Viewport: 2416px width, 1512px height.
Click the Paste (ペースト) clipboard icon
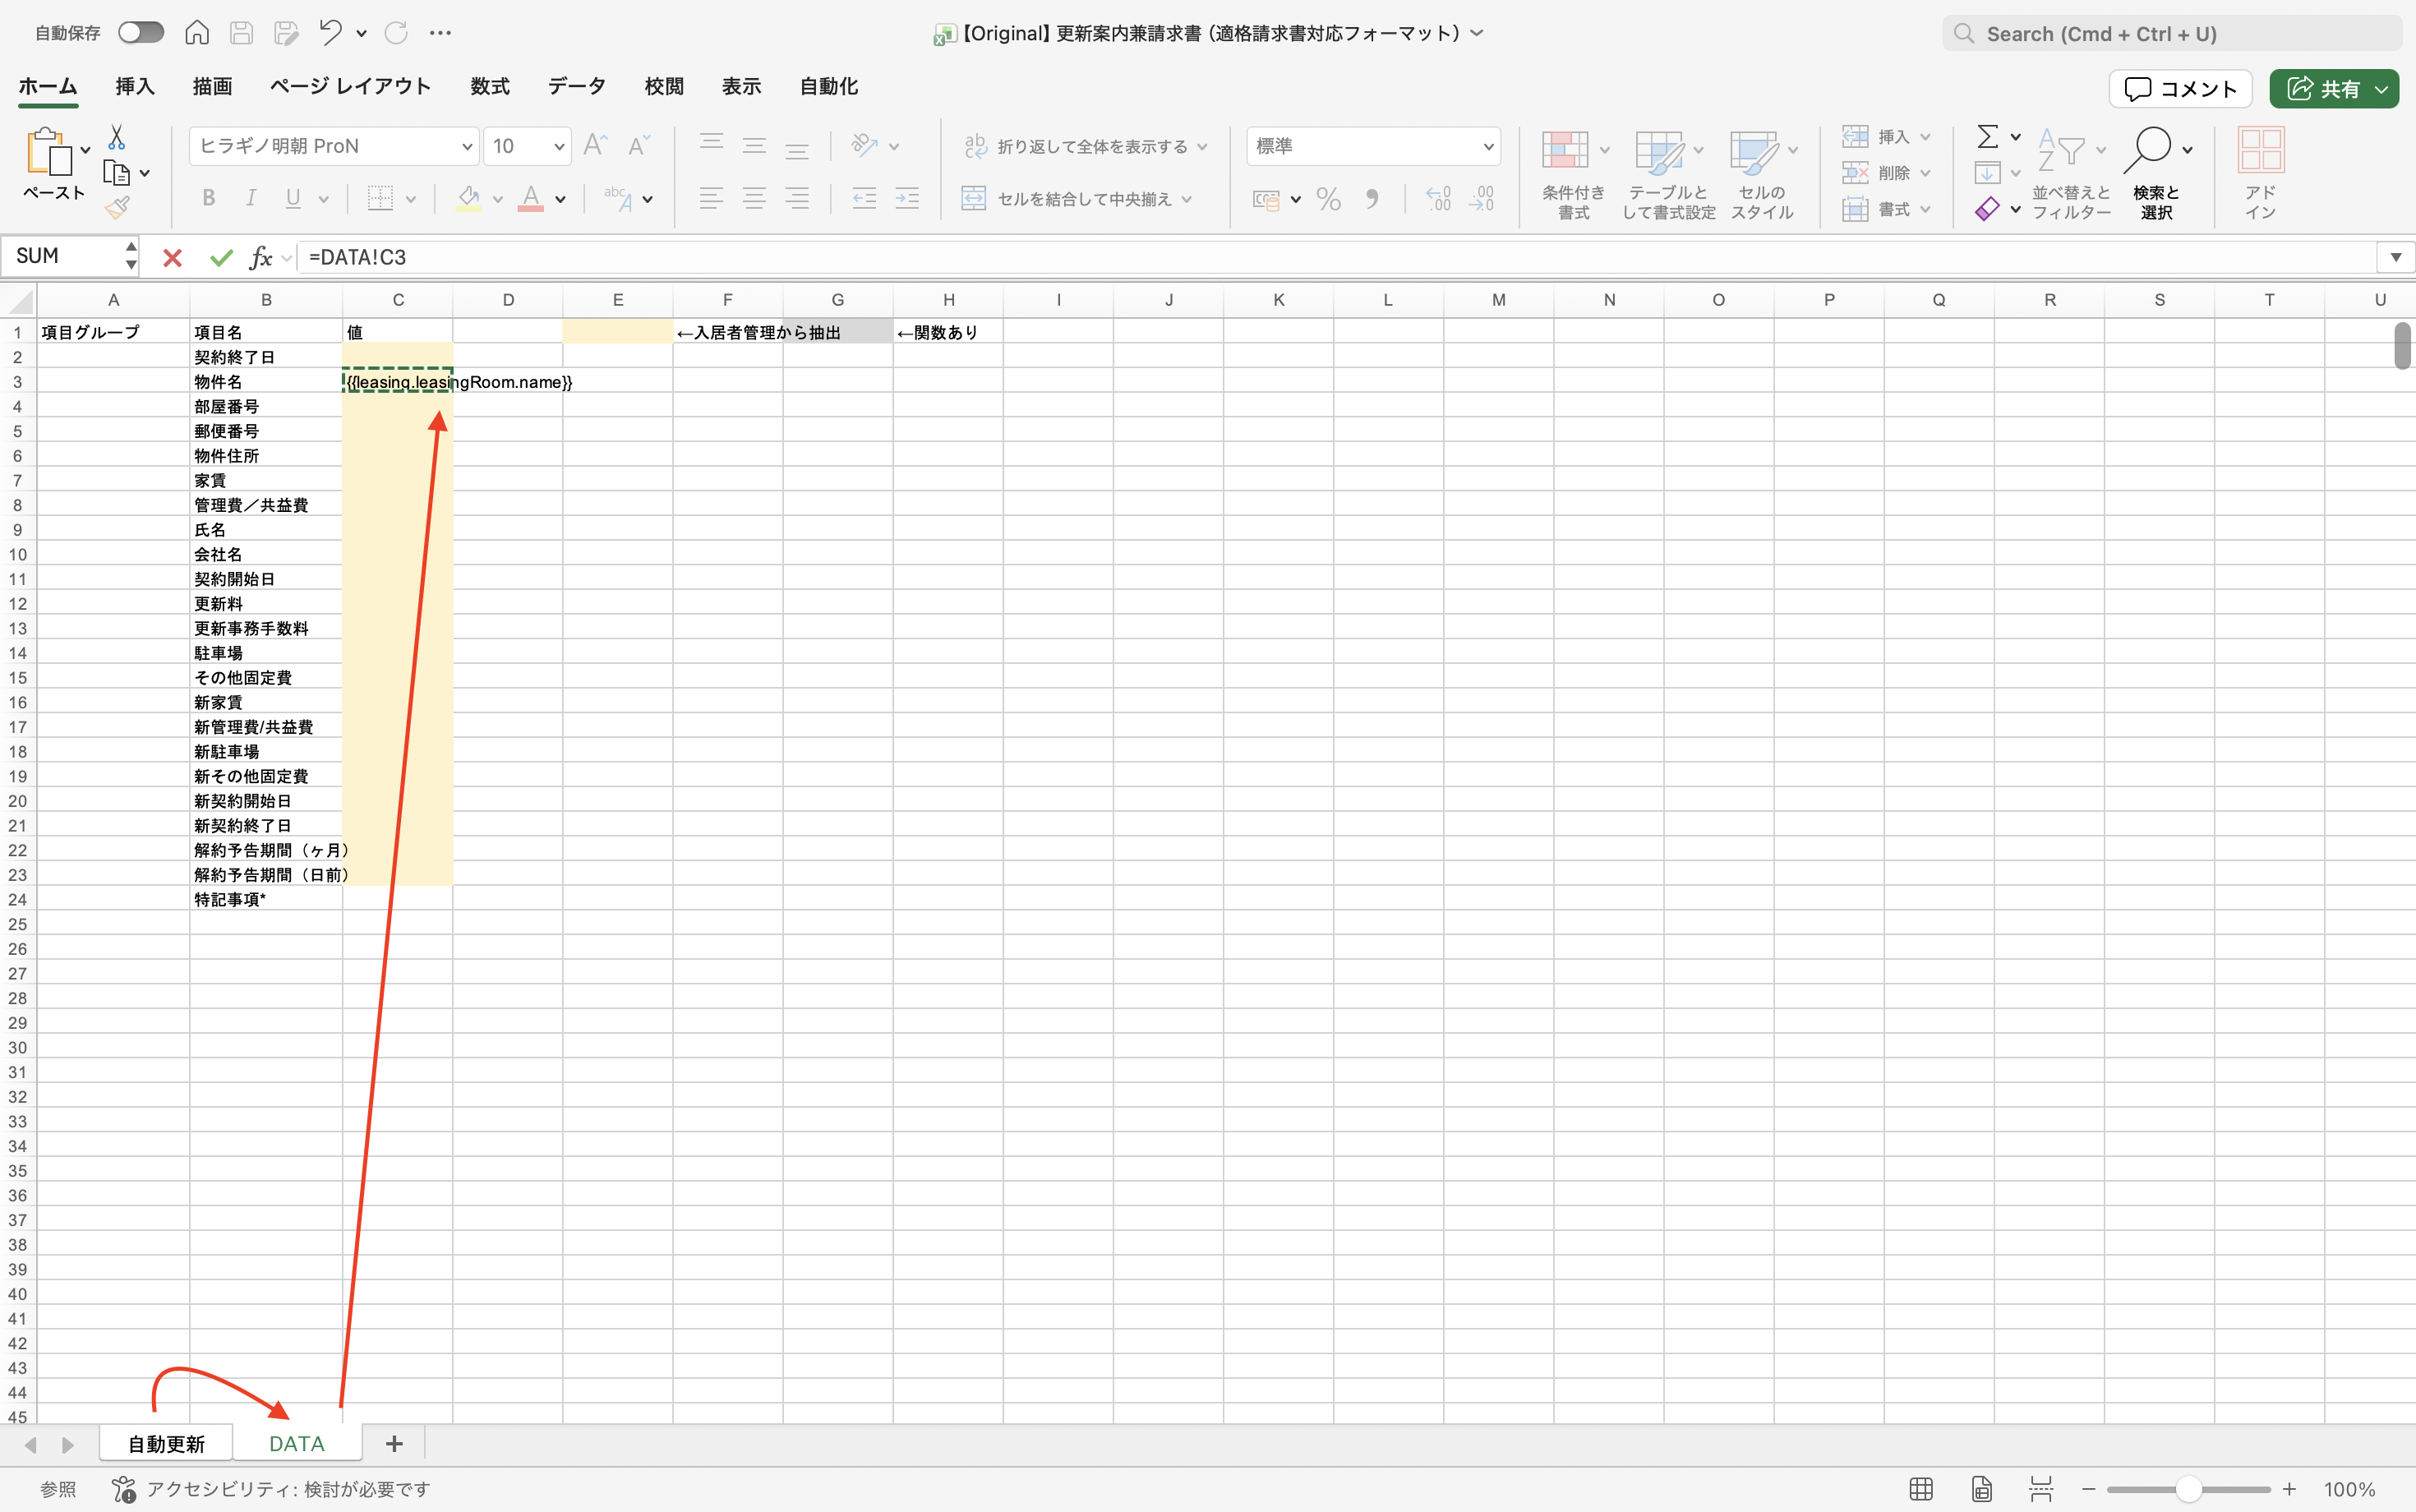coord(49,152)
